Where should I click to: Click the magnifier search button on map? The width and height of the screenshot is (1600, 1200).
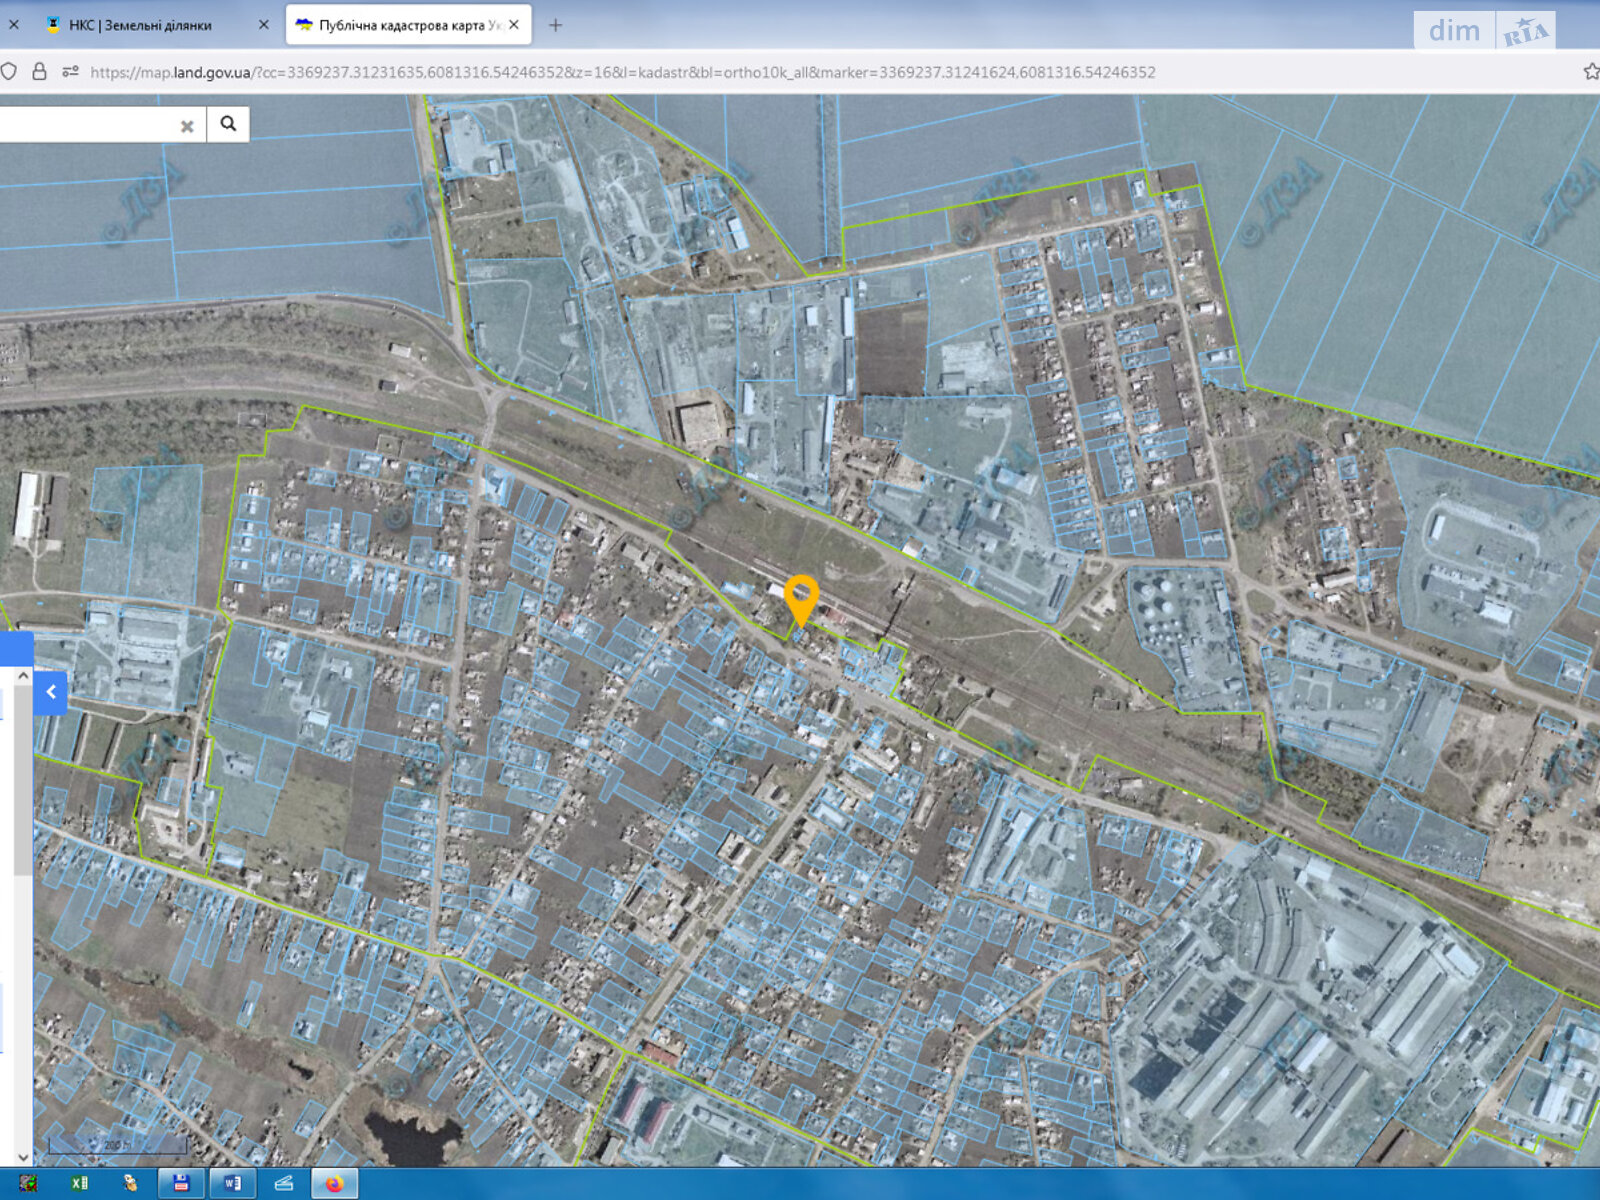click(x=228, y=124)
